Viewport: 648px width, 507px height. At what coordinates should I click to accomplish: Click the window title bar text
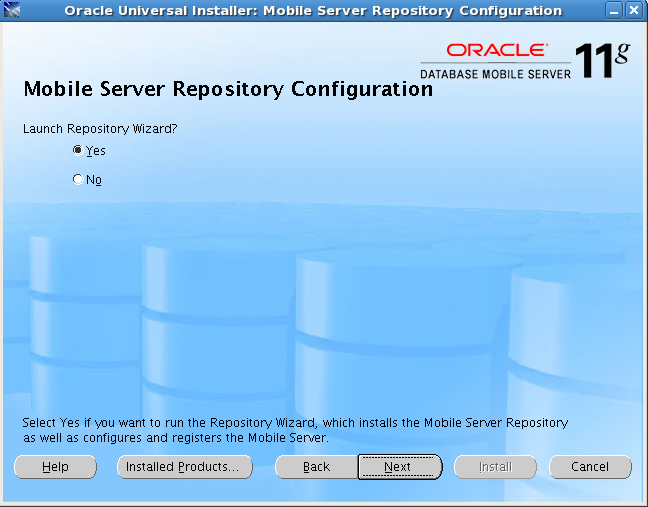(x=312, y=11)
